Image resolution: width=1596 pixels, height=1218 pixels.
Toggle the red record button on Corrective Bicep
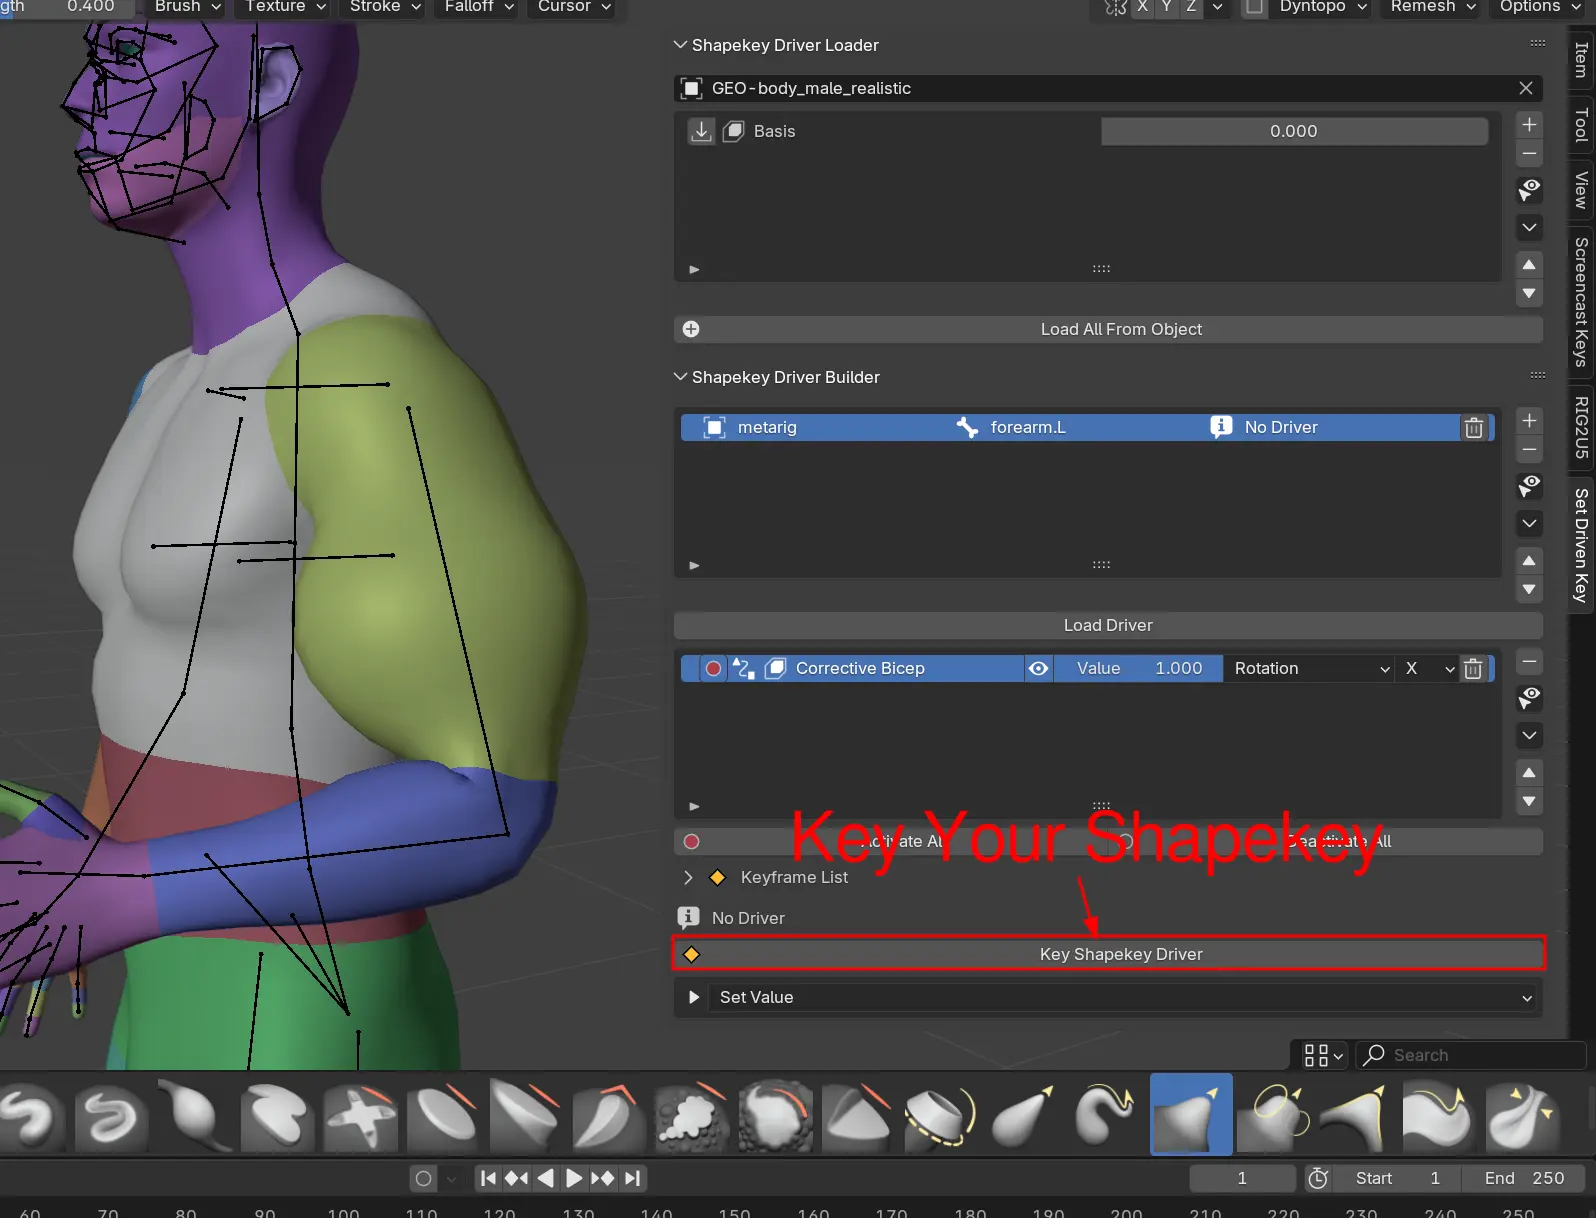pyautogui.click(x=713, y=669)
